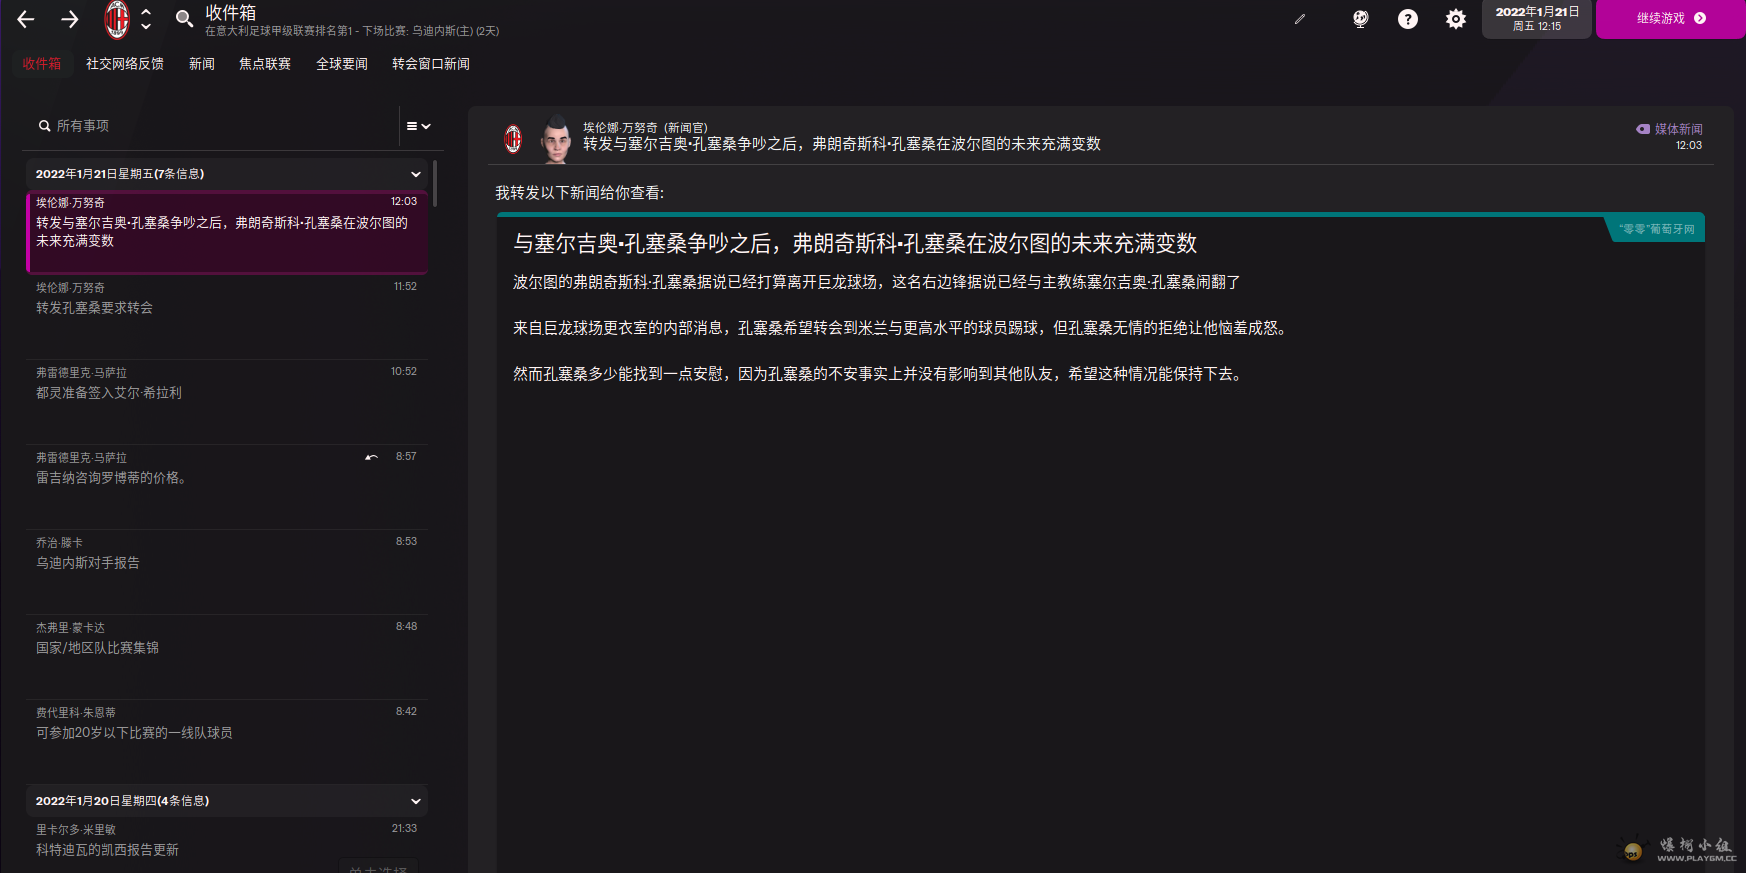Open the AC Milan club badge menu

coord(118,19)
